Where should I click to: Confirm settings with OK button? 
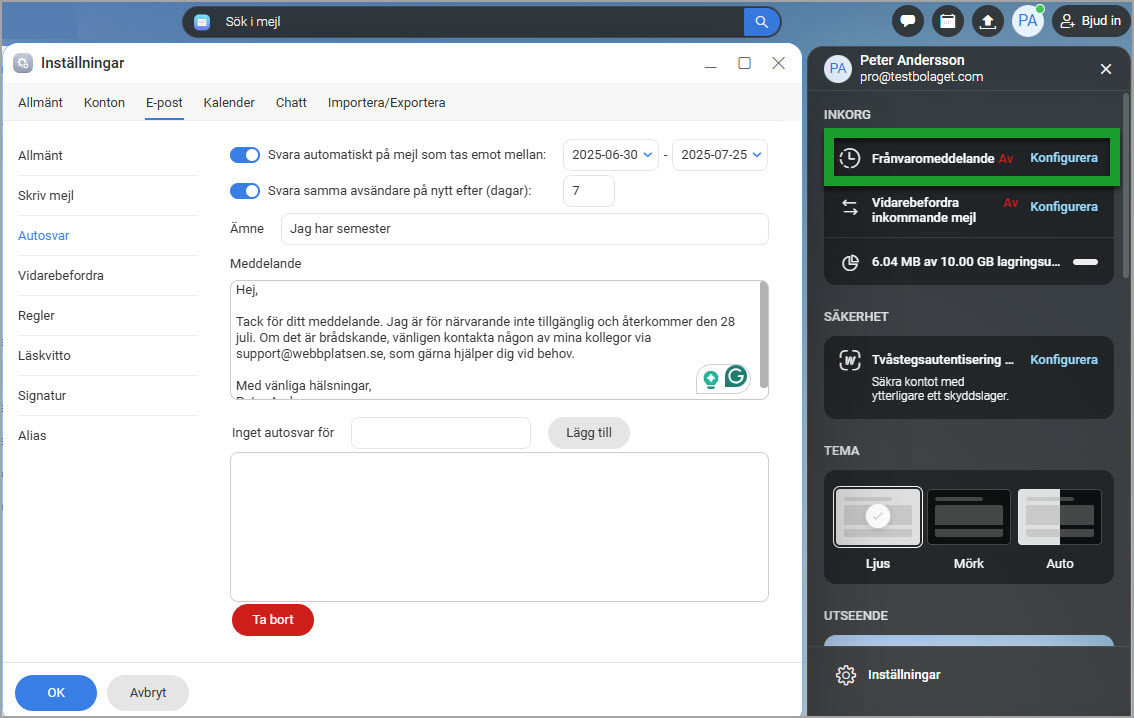tap(56, 693)
